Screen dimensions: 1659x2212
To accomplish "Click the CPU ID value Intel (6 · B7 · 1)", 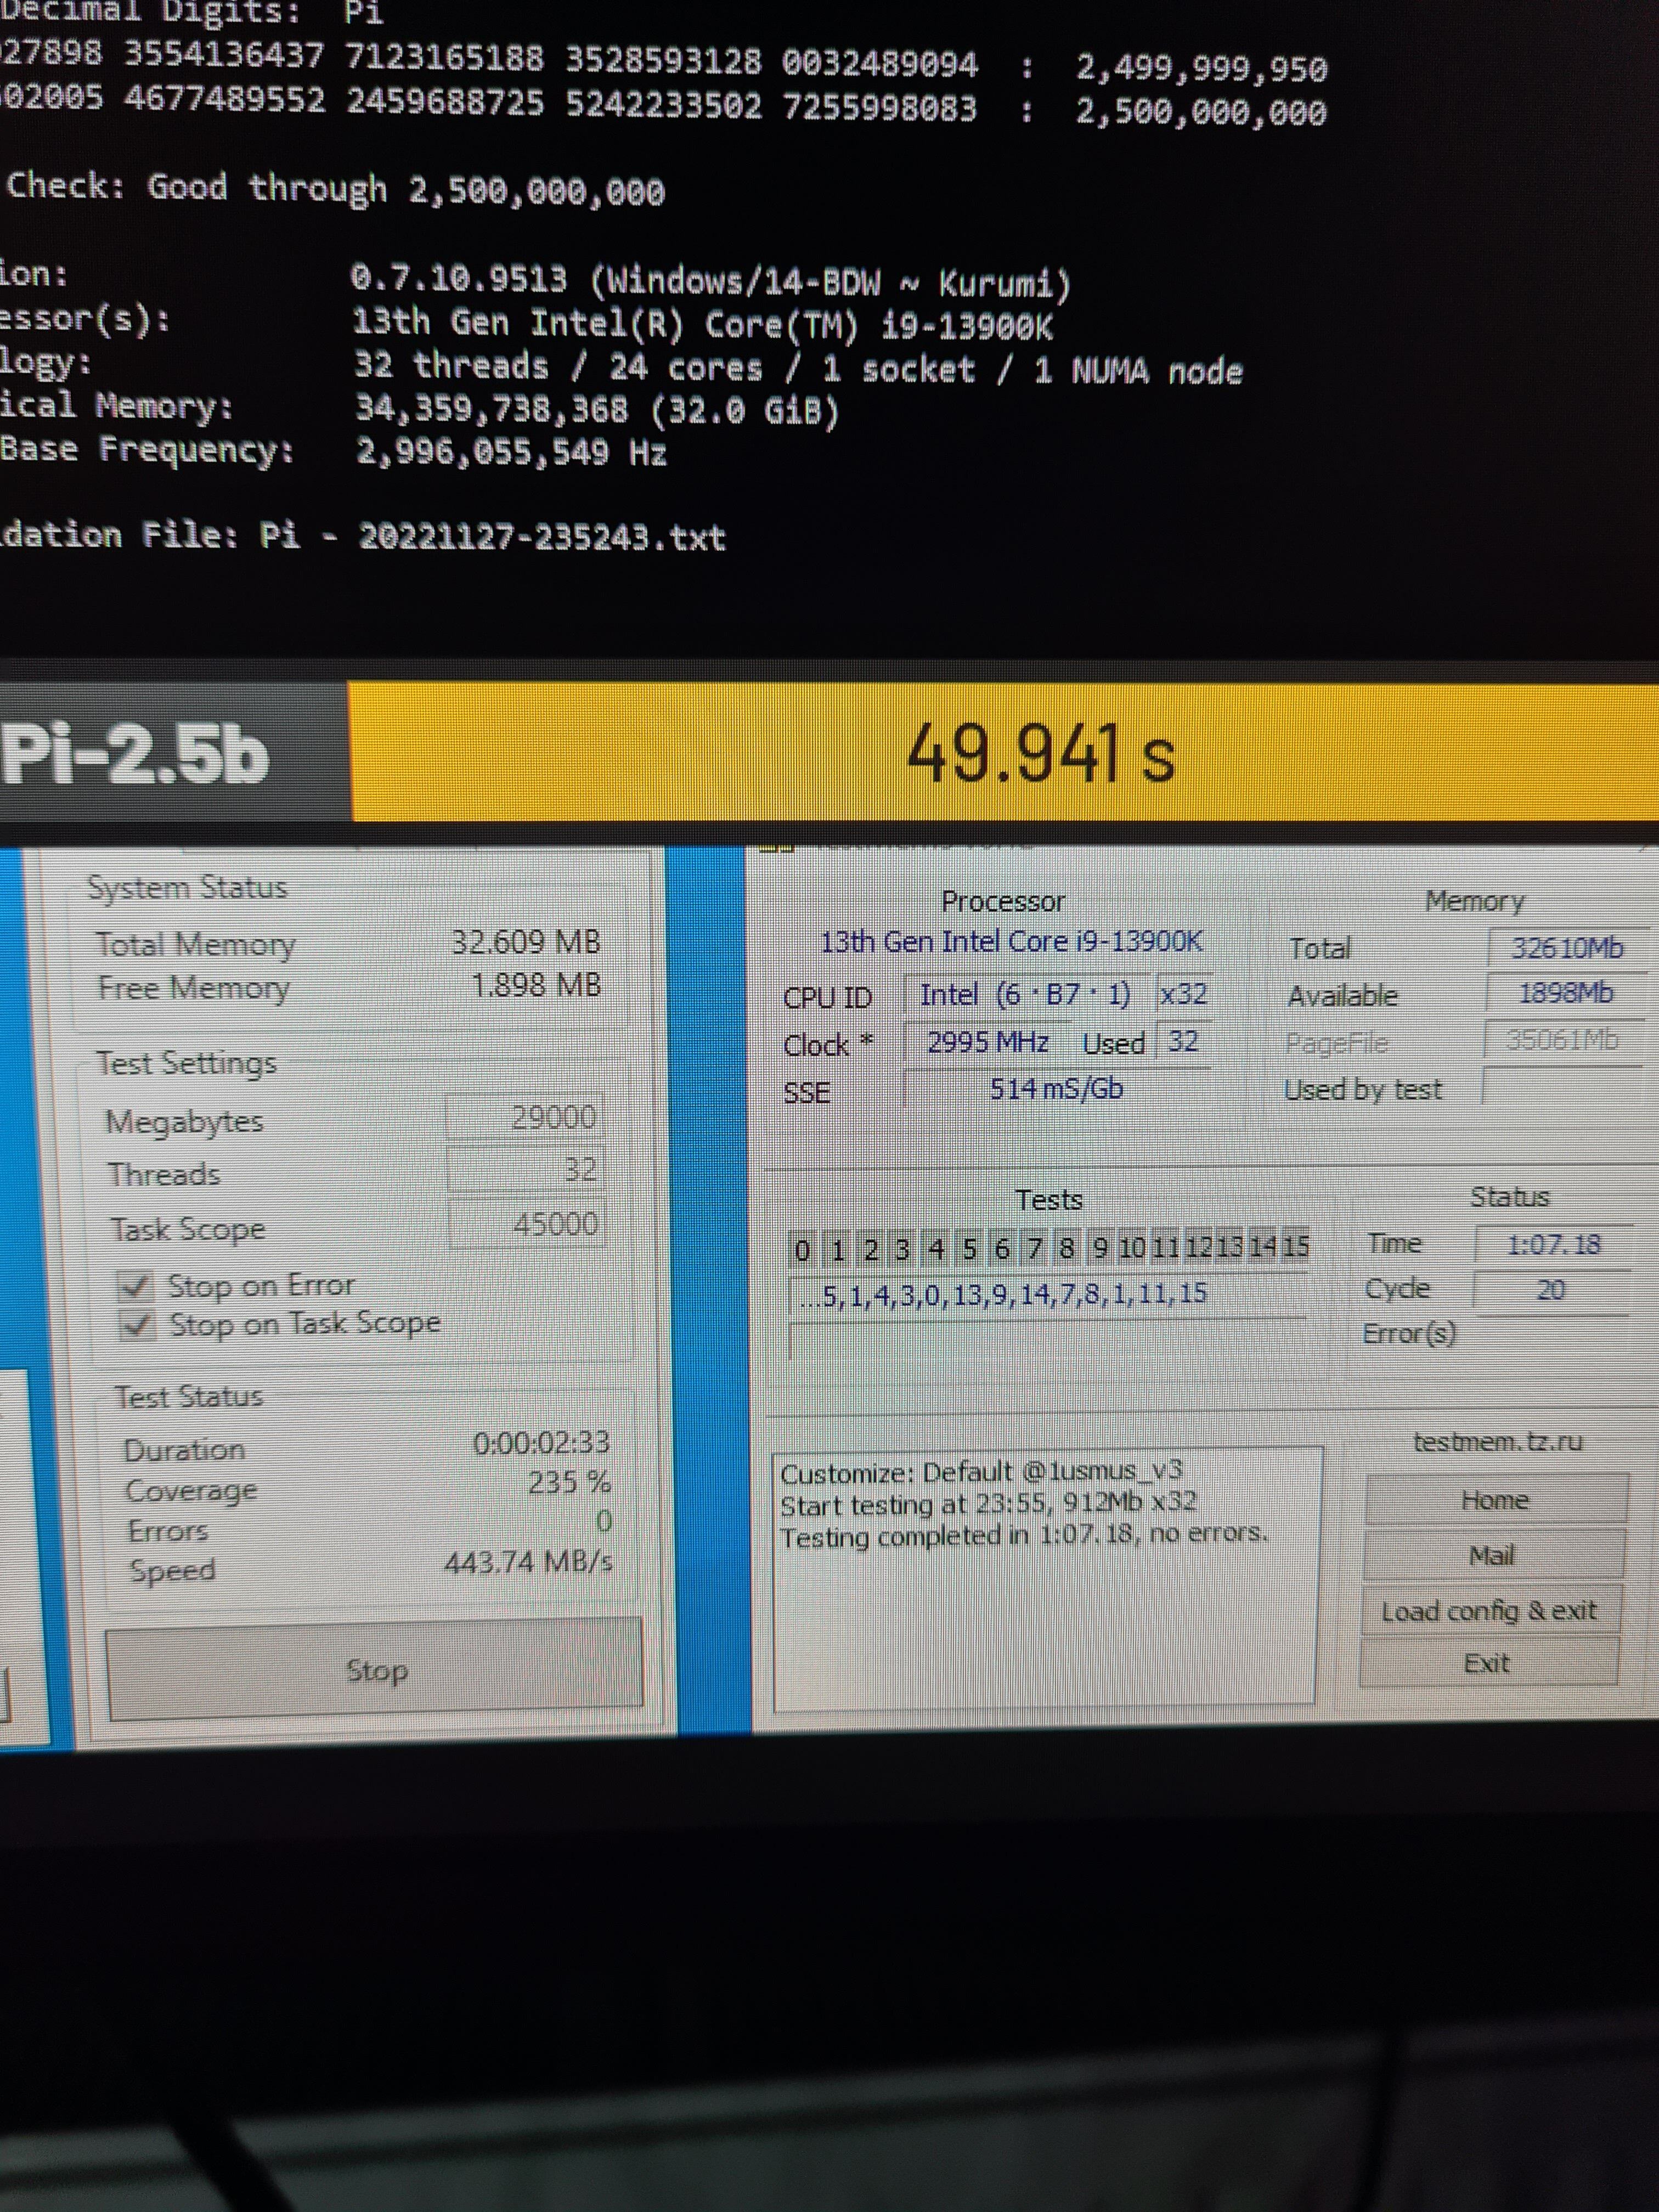I will (1026, 995).
